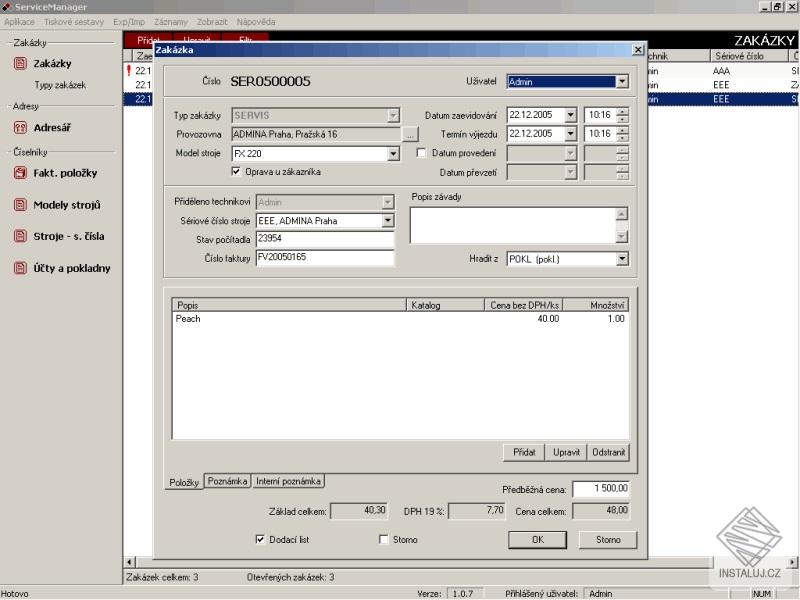The width and height of the screenshot is (800, 600).
Task: Open the Účty a pokladny icon
Action: tap(20, 268)
